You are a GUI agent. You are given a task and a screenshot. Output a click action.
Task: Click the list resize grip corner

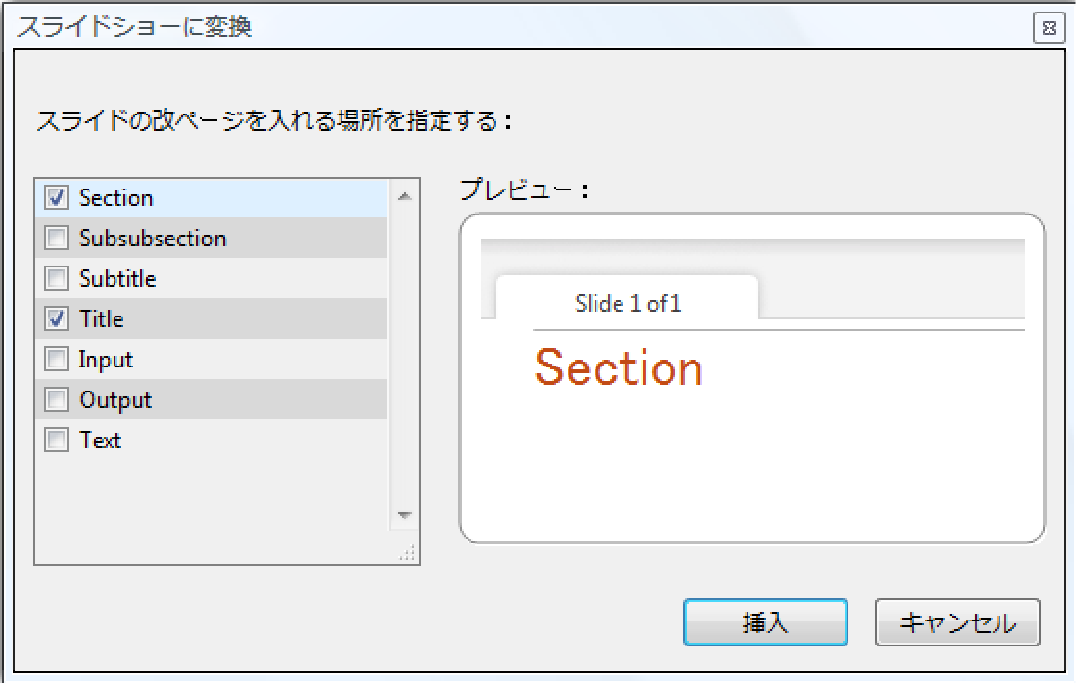[408, 553]
